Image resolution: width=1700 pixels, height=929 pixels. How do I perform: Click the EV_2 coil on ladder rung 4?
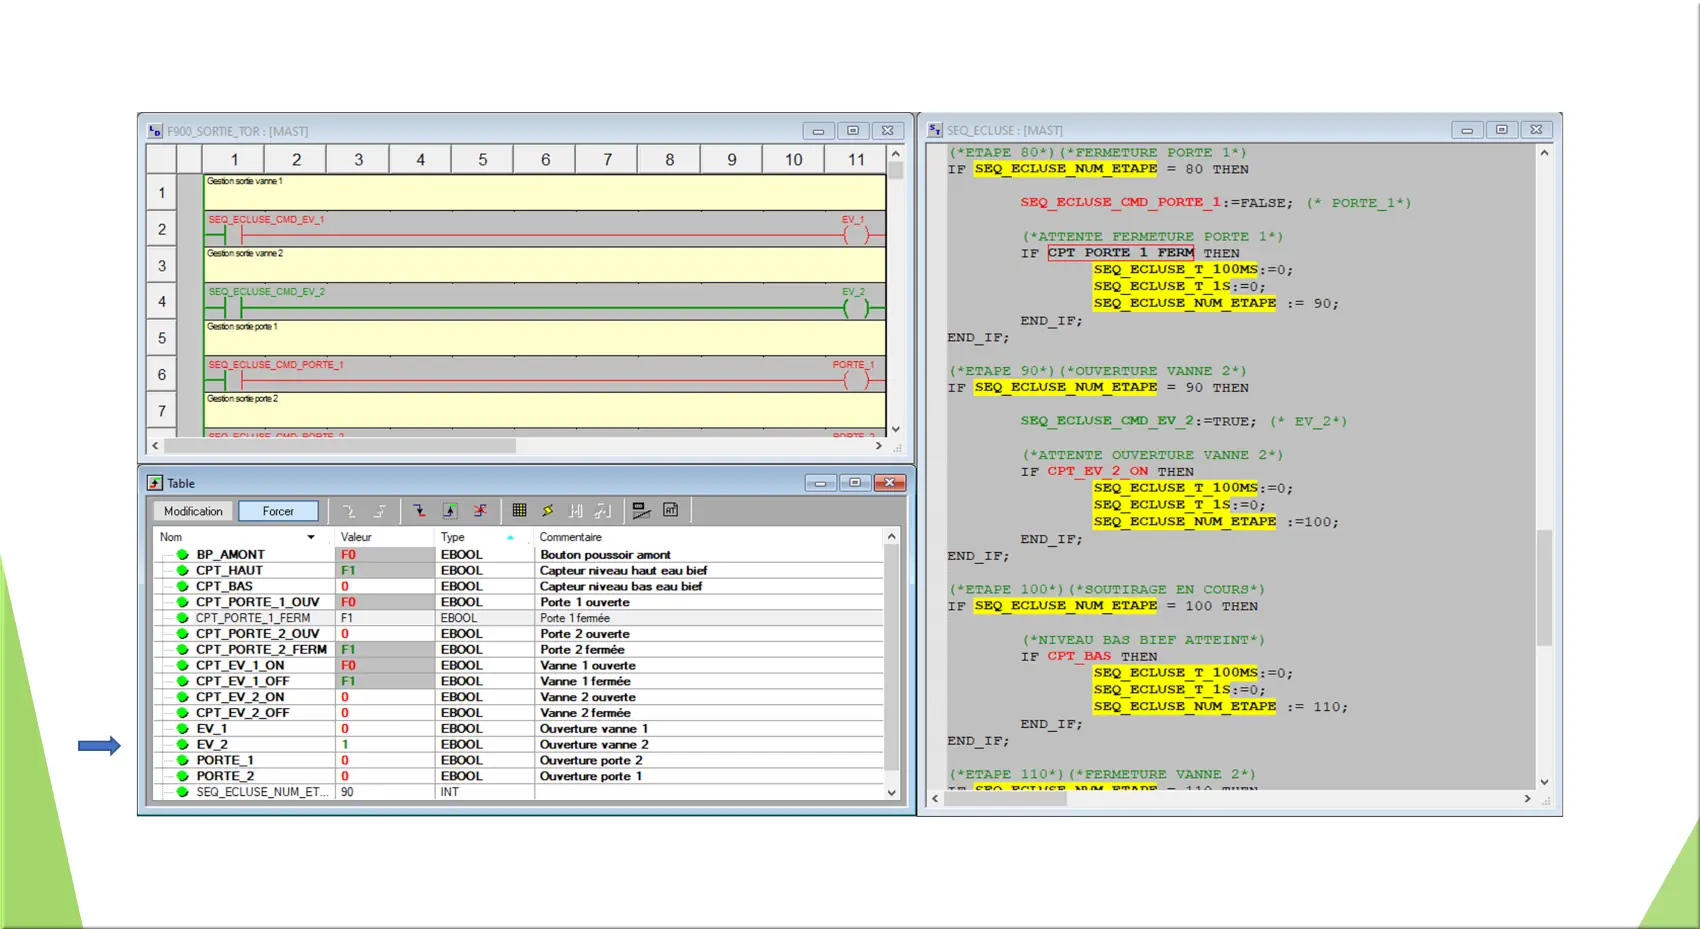click(x=856, y=308)
